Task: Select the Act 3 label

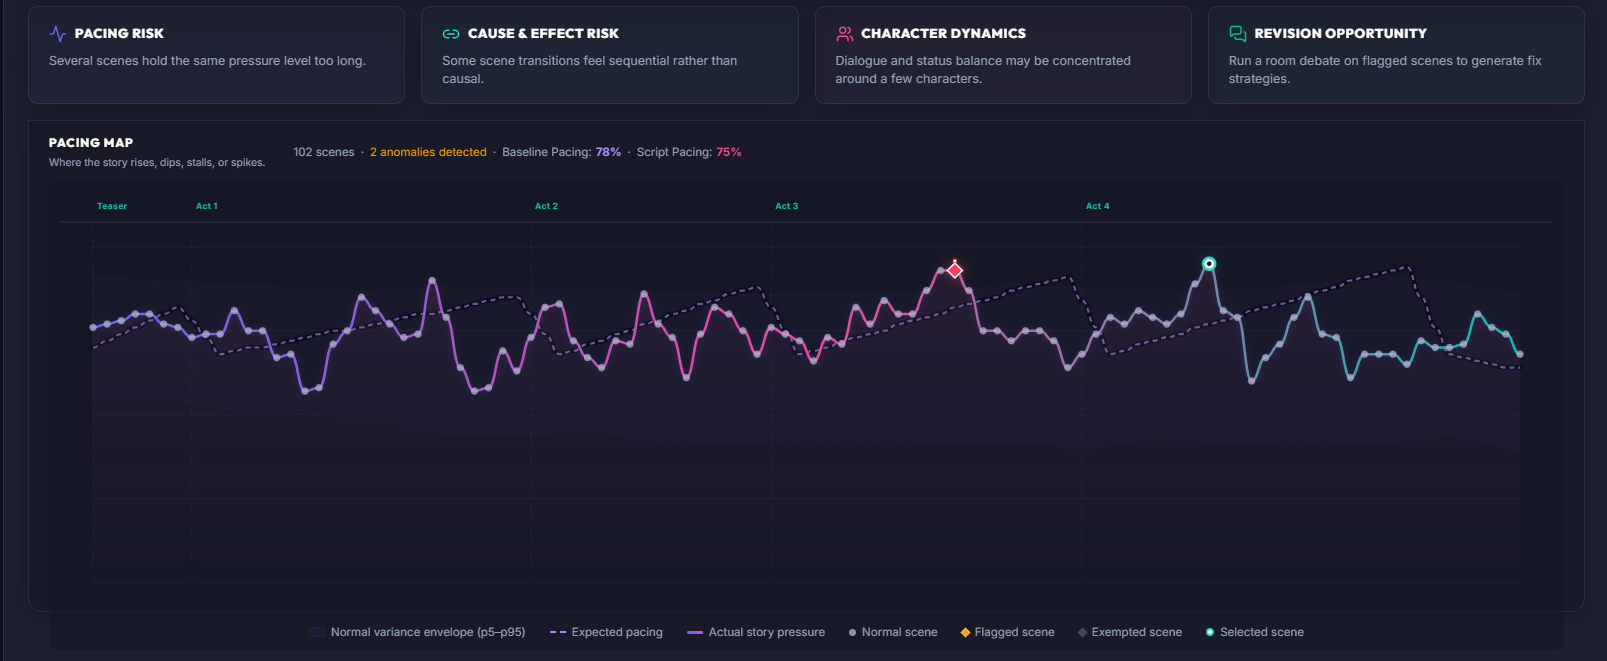Action: pyautogui.click(x=786, y=206)
